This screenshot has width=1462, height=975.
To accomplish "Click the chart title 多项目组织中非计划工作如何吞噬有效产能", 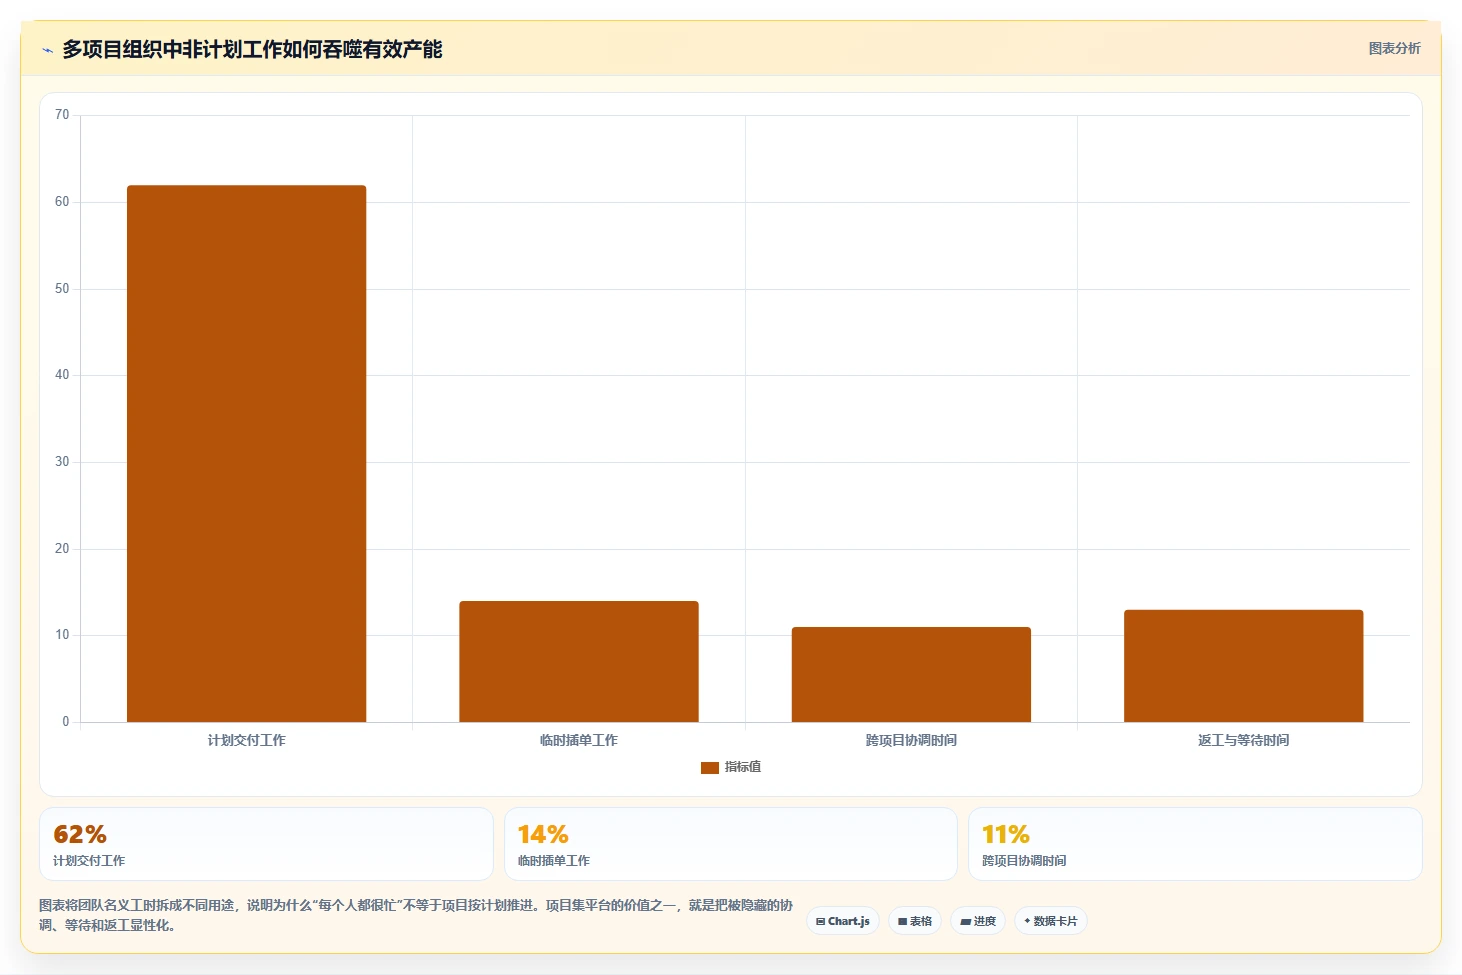I will click(252, 49).
